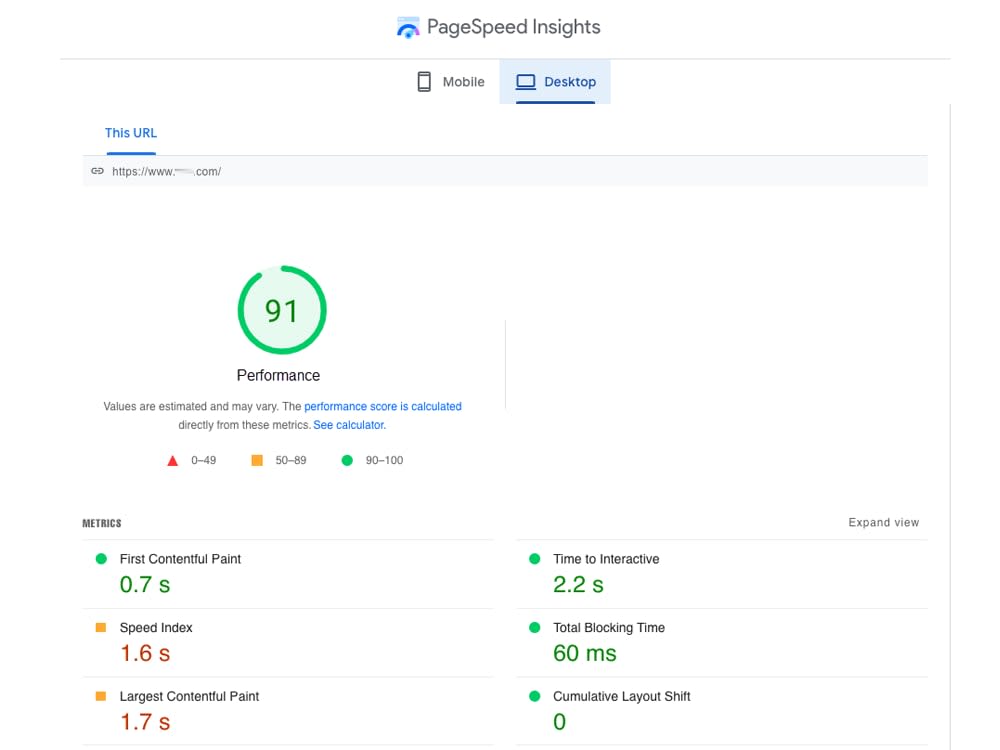Click green dot beside Total Blocking Time

pos(534,628)
